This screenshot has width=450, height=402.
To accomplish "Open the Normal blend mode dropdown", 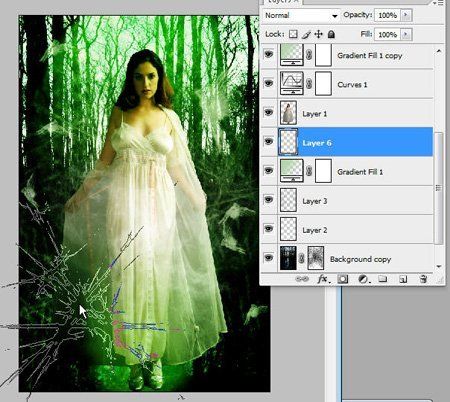I will [301, 15].
